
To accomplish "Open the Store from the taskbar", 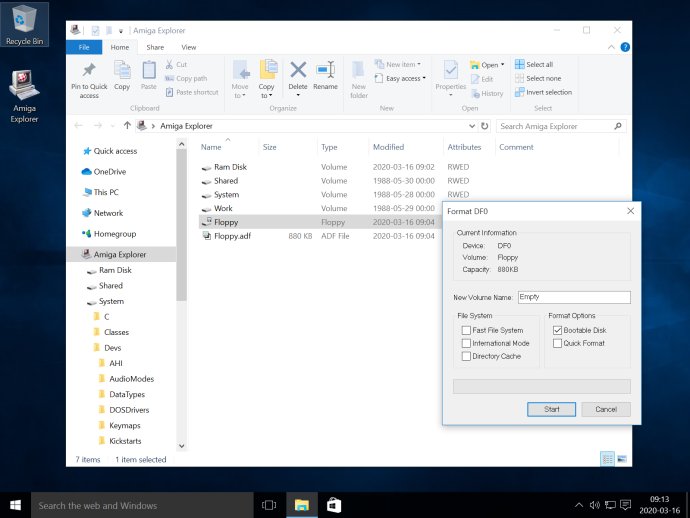I will (x=334, y=505).
